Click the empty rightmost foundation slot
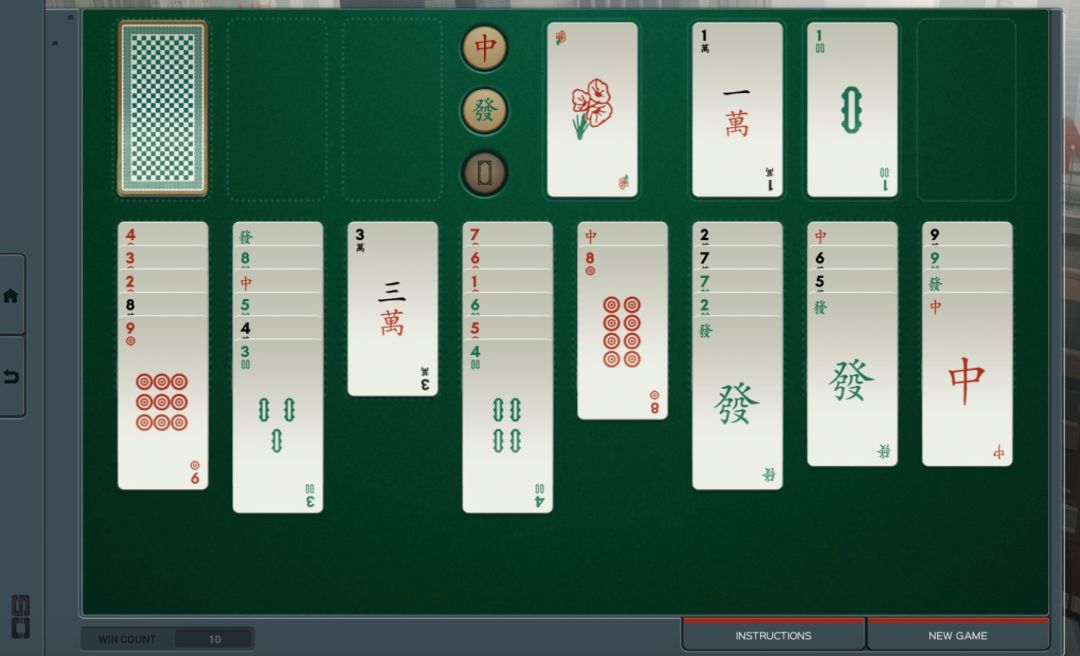 pyautogui.click(x=966, y=110)
